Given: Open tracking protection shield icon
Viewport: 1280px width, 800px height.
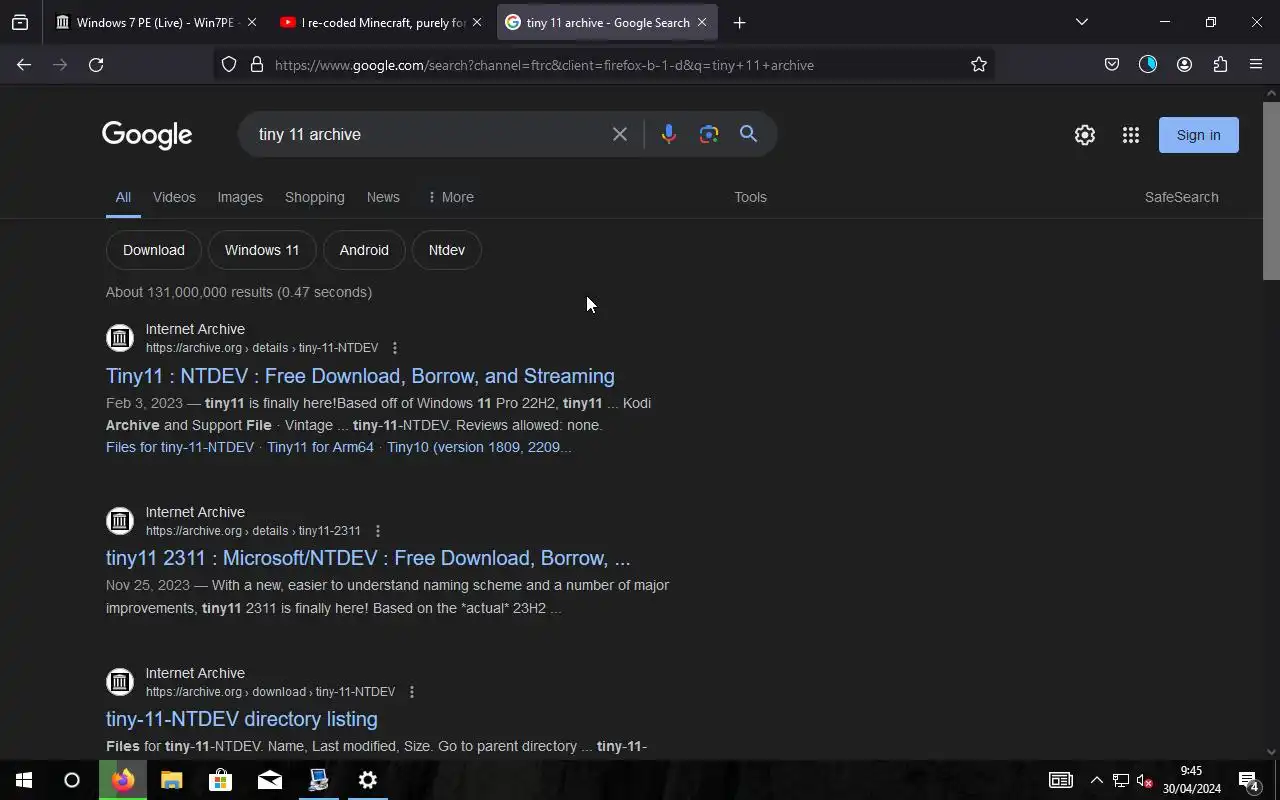Looking at the screenshot, I should pos(229,65).
